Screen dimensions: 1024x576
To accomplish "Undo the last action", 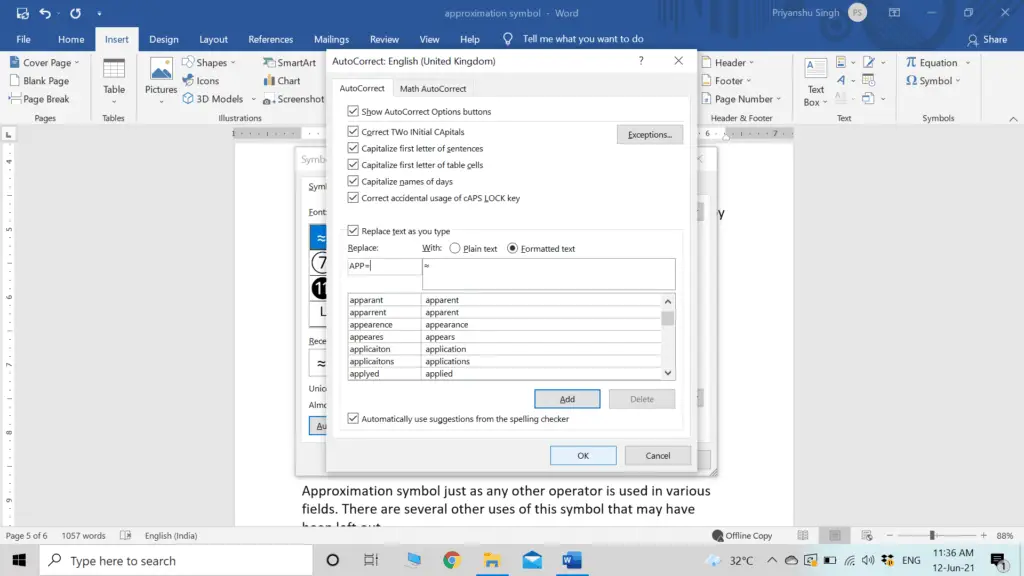I will (x=44, y=13).
